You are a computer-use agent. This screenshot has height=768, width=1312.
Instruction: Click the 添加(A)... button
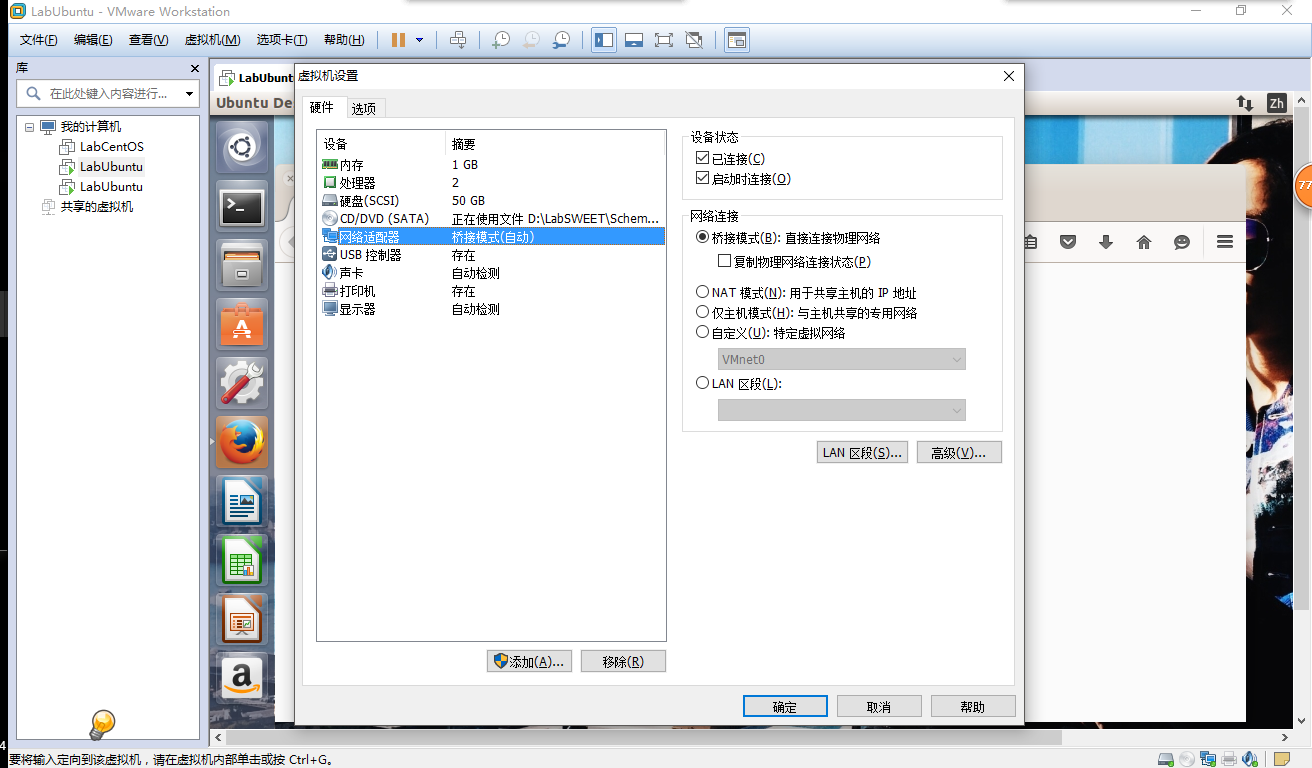(x=529, y=662)
